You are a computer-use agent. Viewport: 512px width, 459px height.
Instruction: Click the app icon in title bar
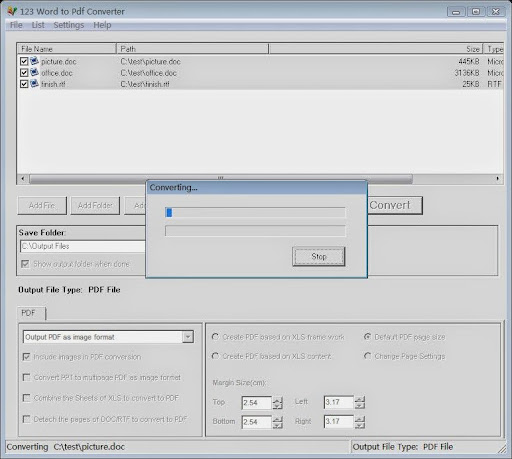[x=12, y=11]
